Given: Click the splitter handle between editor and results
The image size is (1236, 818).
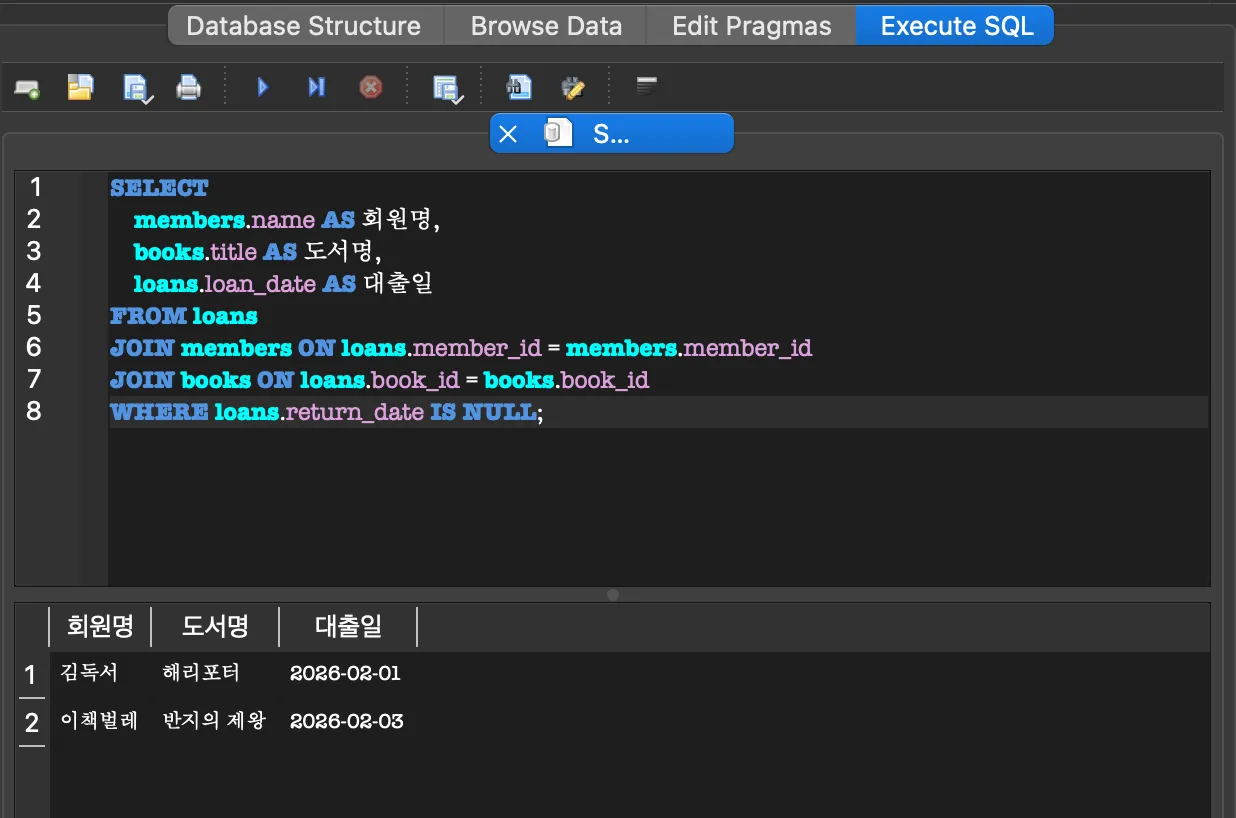Looking at the screenshot, I should (x=613, y=595).
